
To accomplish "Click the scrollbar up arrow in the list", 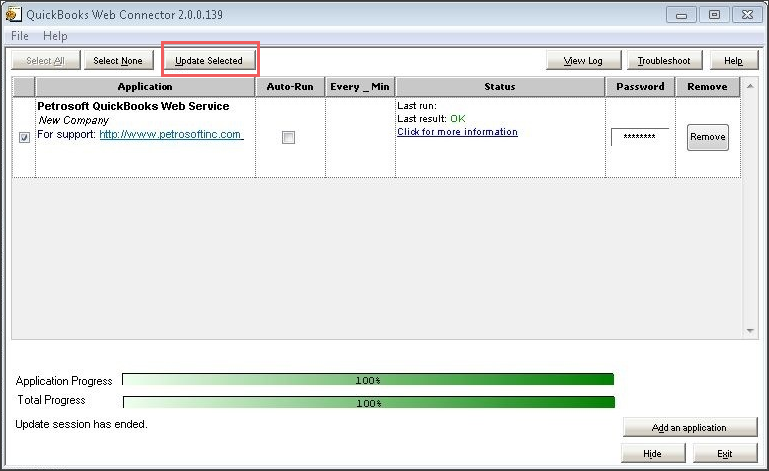I will click(x=750, y=86).
